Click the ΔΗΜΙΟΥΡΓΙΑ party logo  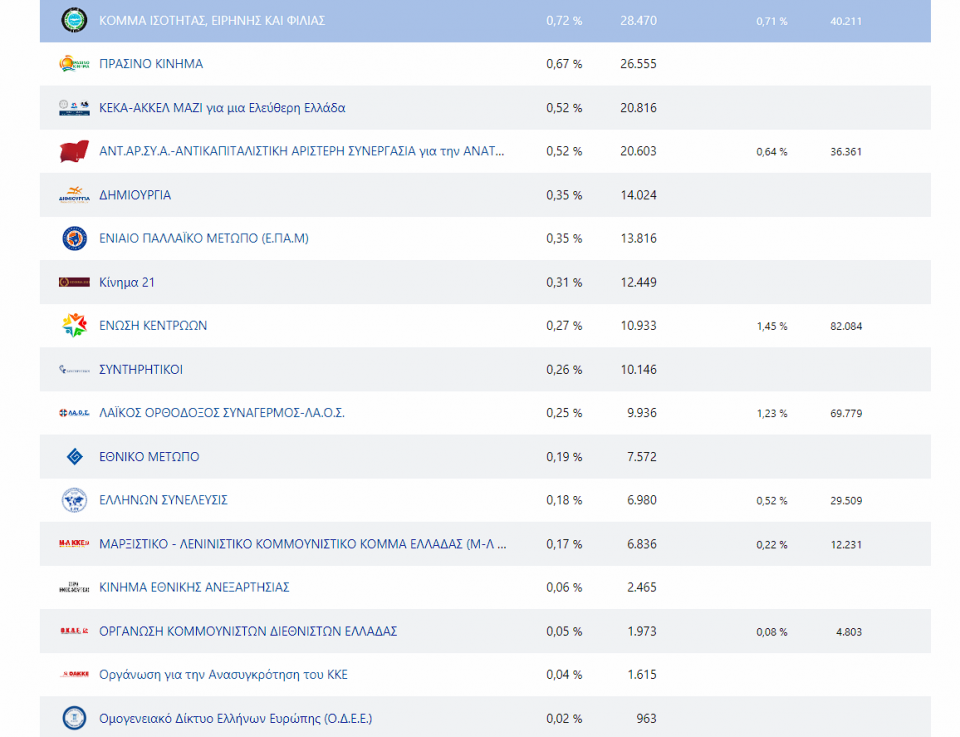[75, 195]
